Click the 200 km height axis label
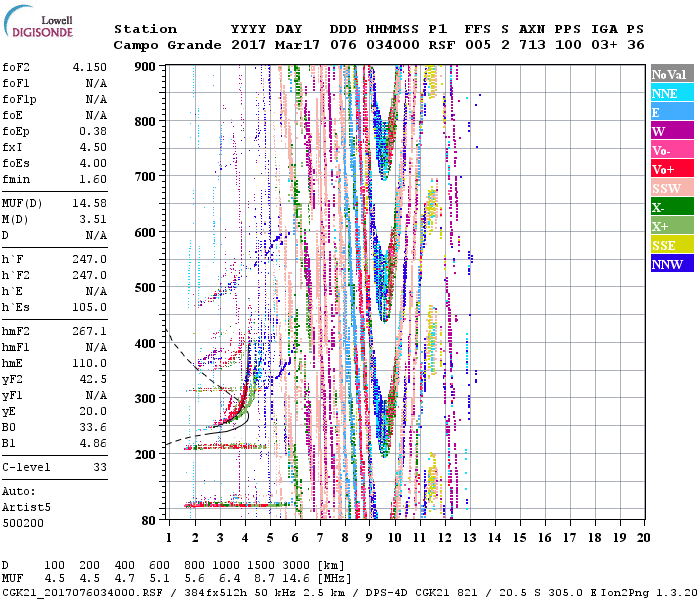Screen dimensions: 700x600 [145, 454]
